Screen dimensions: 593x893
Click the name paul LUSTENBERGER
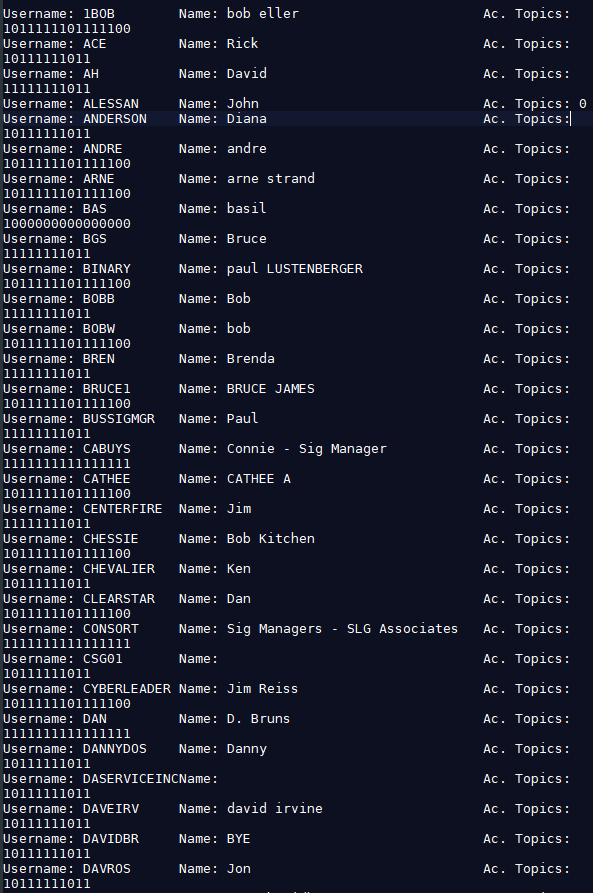tap(295, 269)
